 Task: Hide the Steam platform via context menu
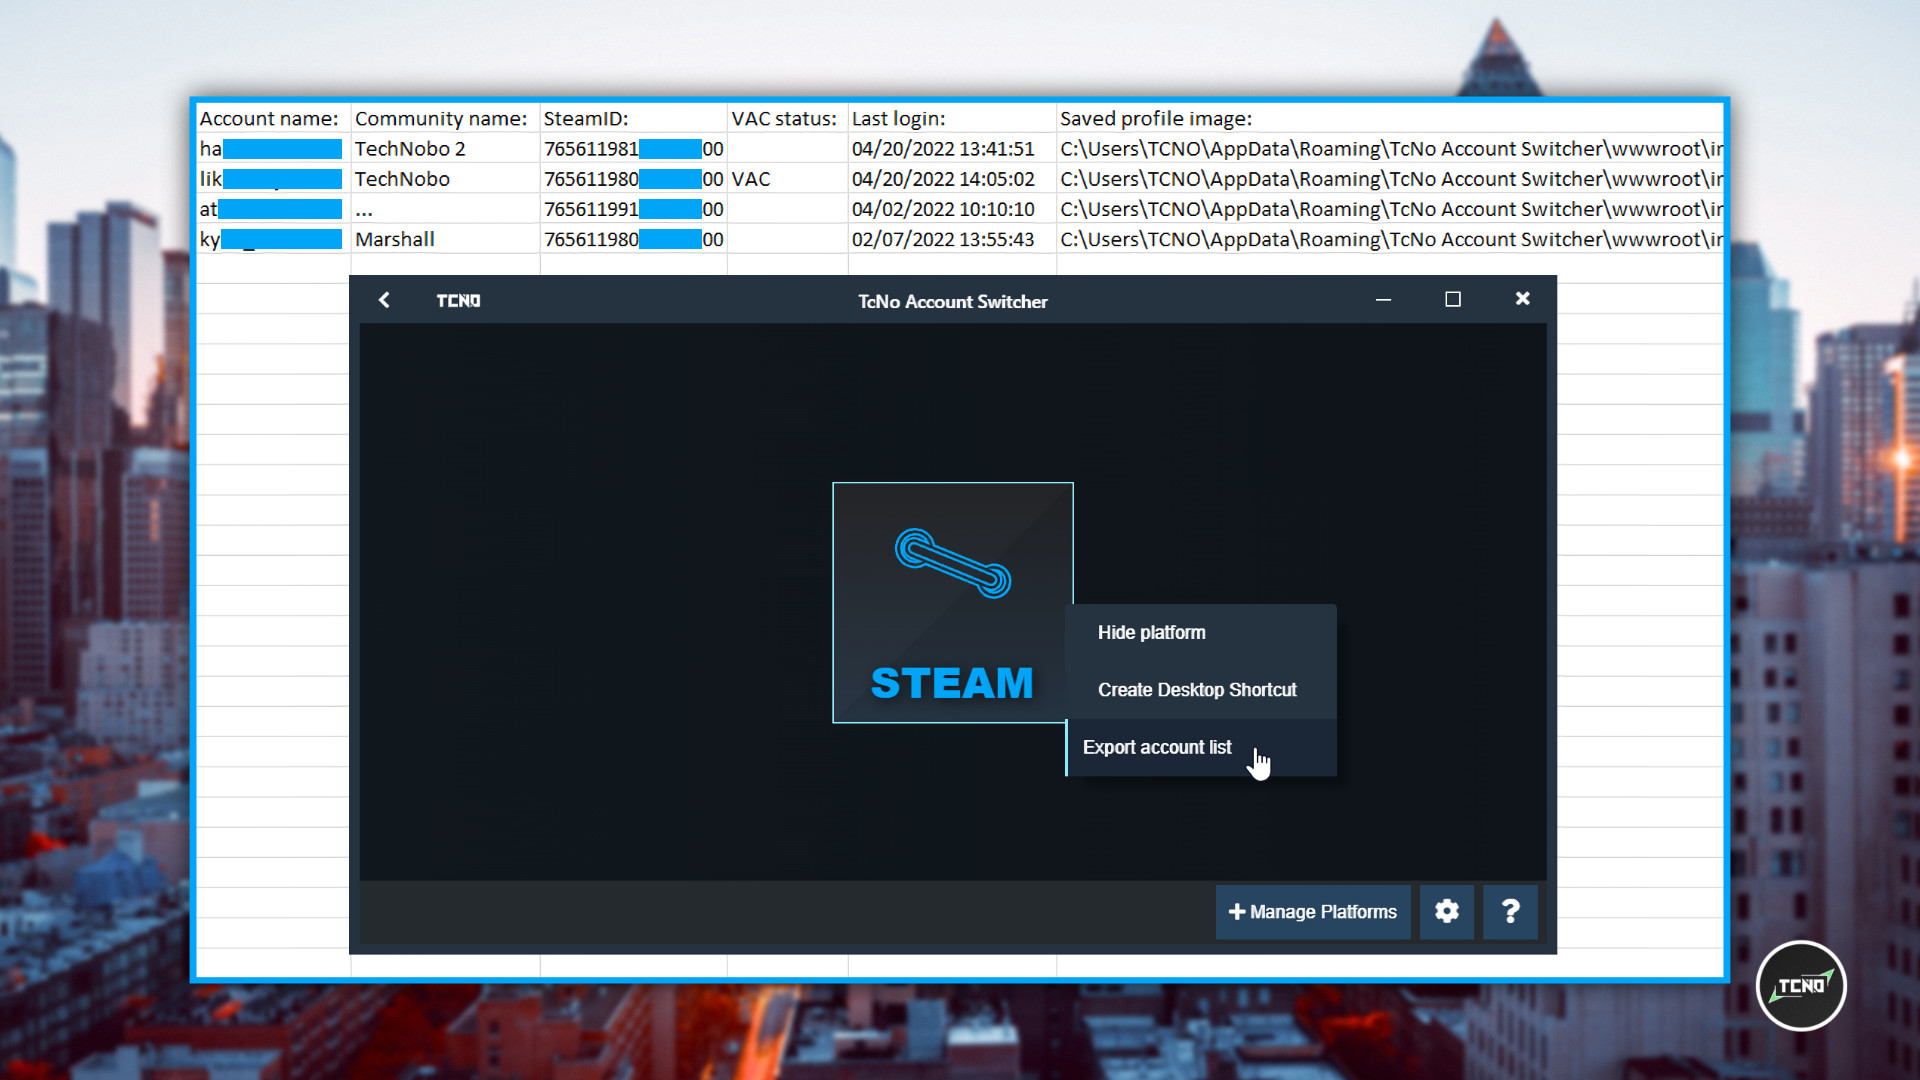pyautogui.click(x=1151, y=632)
